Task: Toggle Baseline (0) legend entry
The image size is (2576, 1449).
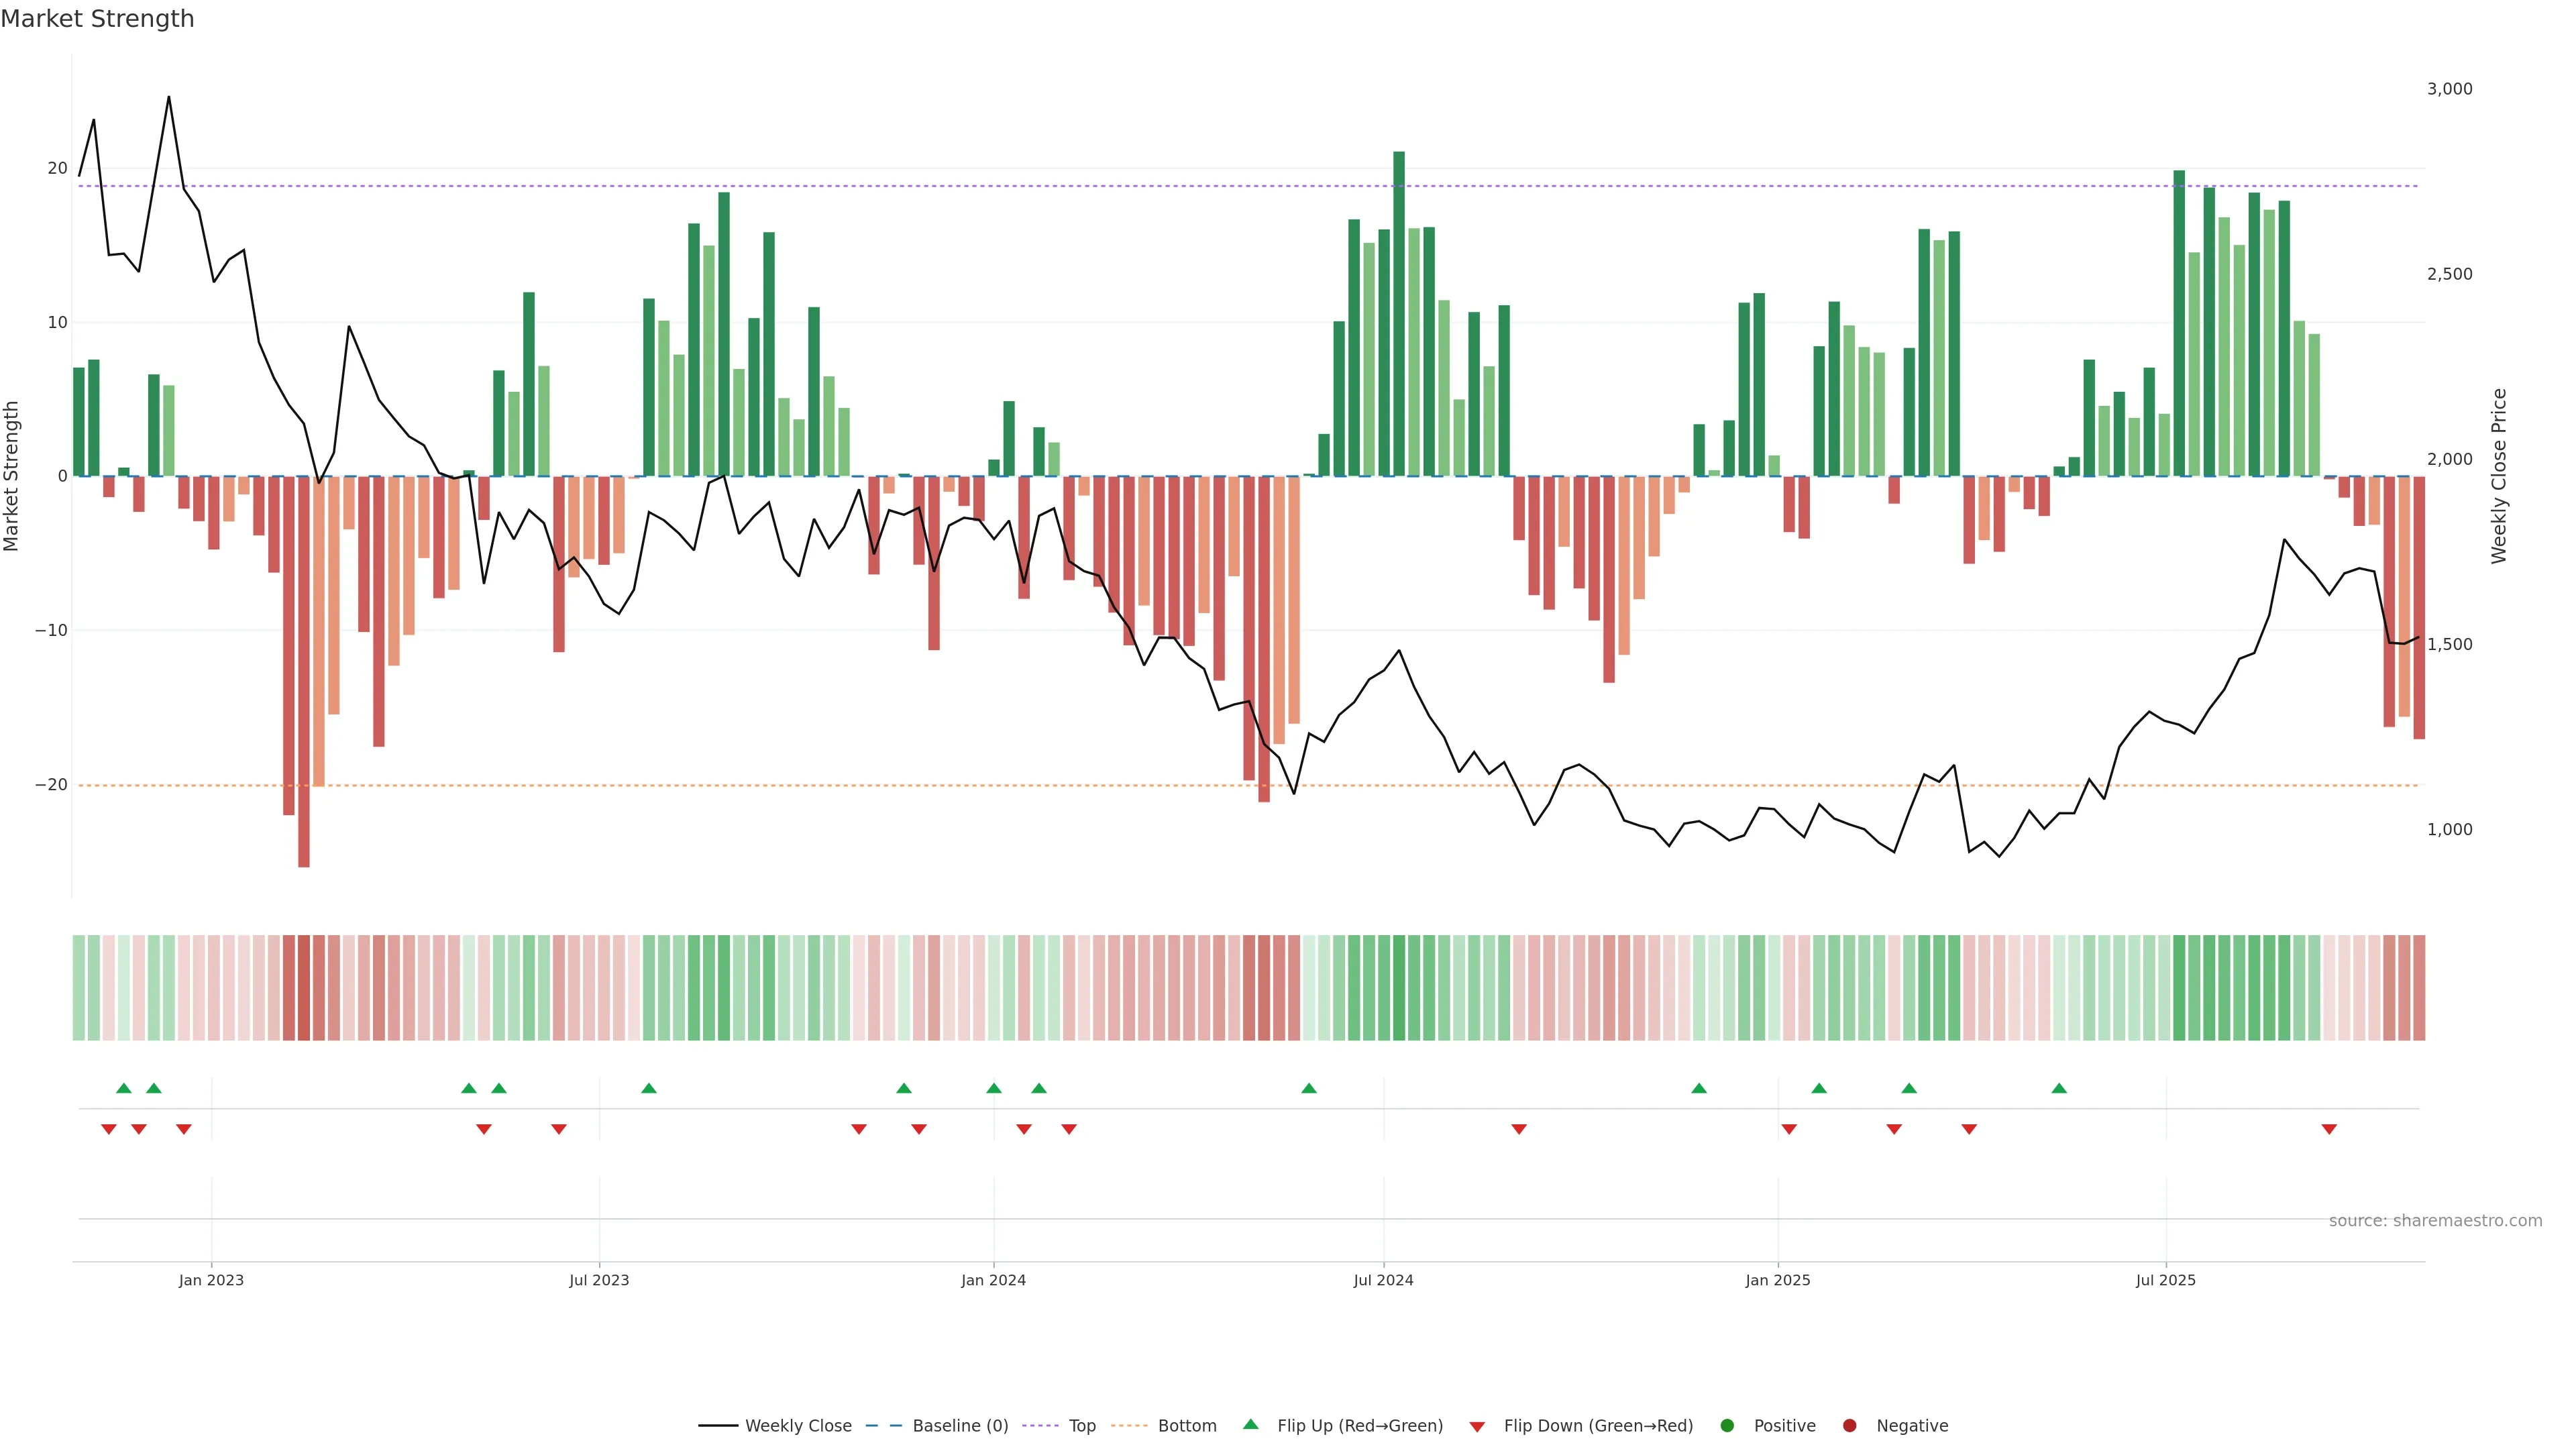Action: [959, 1426]
